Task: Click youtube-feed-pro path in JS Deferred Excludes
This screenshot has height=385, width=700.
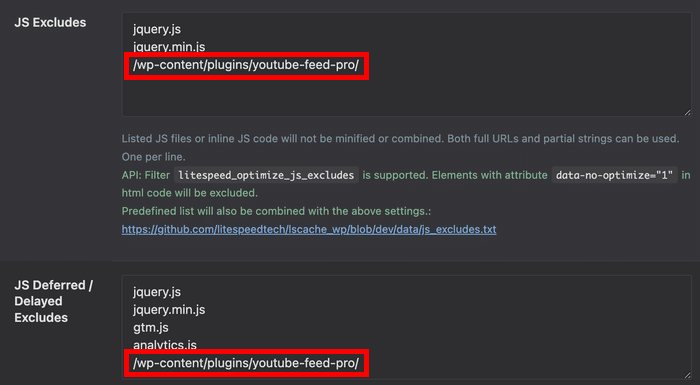Action: tap(246, 363)
